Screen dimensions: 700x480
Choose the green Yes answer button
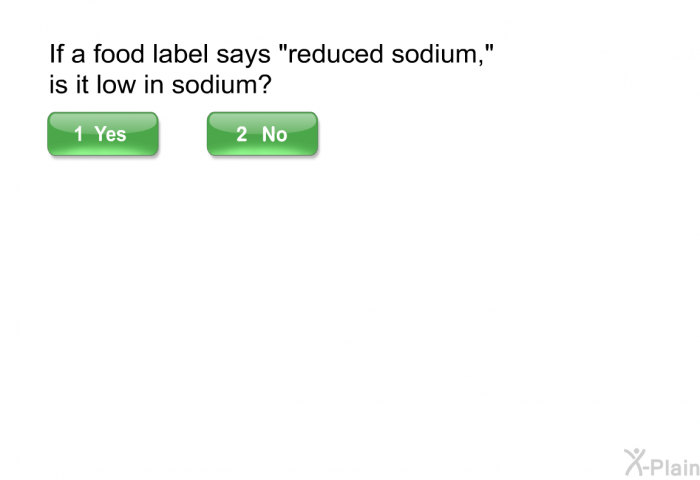point(103,134)
